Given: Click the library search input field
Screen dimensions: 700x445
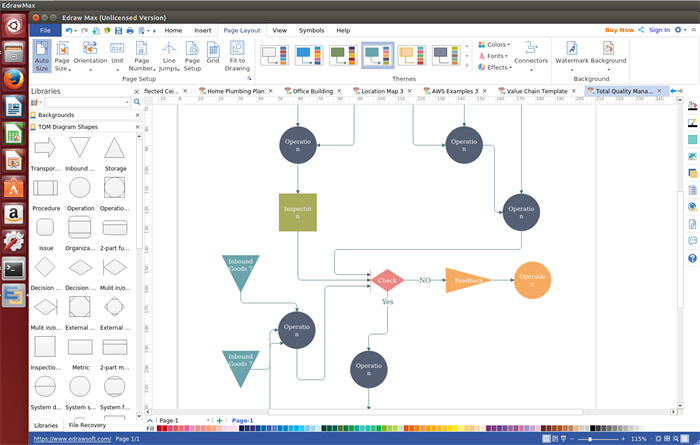Looking at the screenshot, I should pos(87,102).
